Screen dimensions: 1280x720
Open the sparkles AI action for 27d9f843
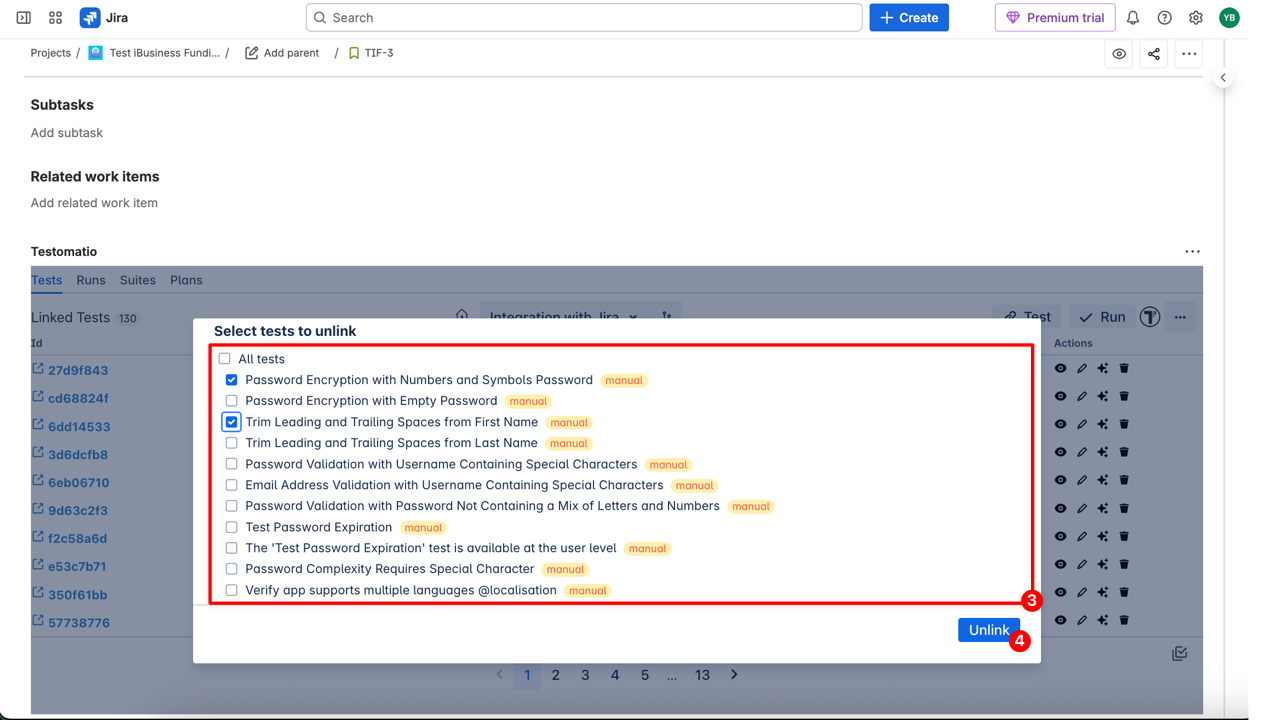[x=1102, y=368]
